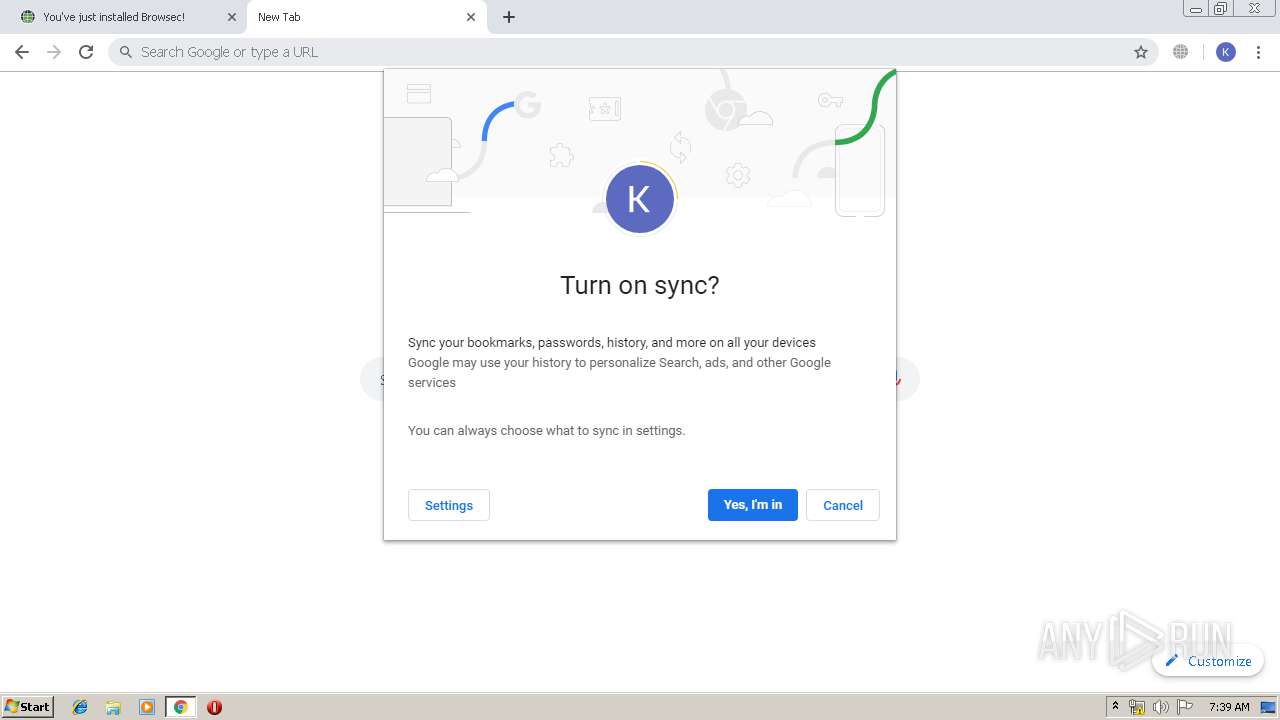The height and width of the screenshot is (720, 1280).
Task: Close the 'You've just installed Browsec!' tab
Action: click(x=232, y=17)
